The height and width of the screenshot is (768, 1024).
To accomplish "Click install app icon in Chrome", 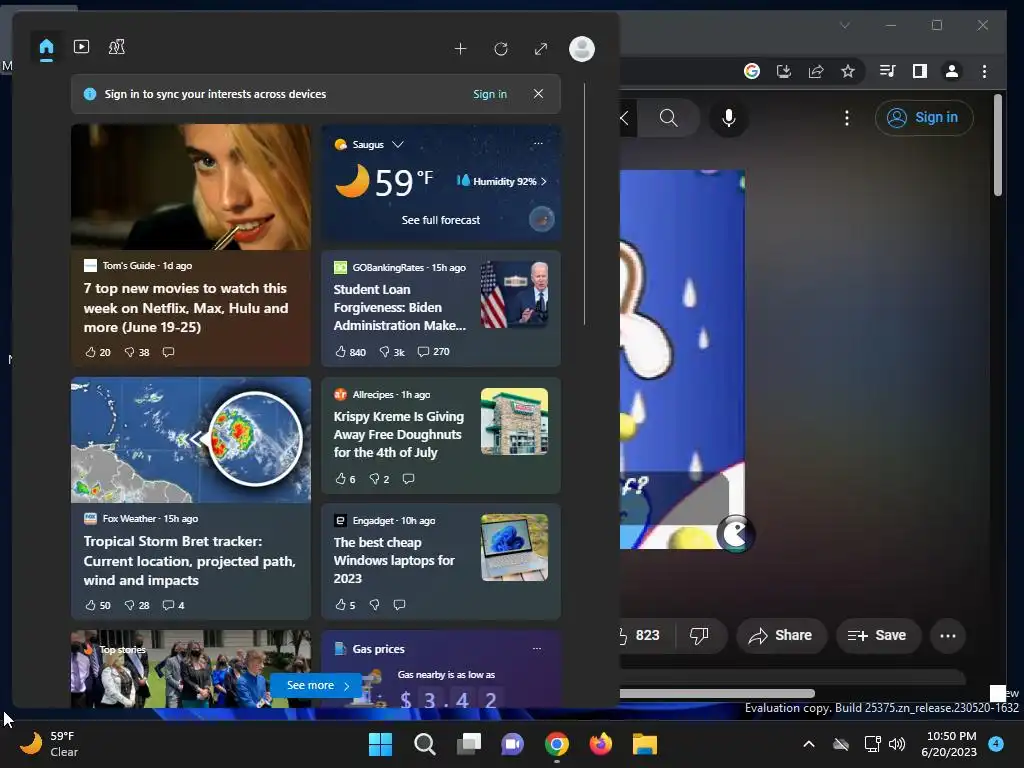I will [784, 71].
